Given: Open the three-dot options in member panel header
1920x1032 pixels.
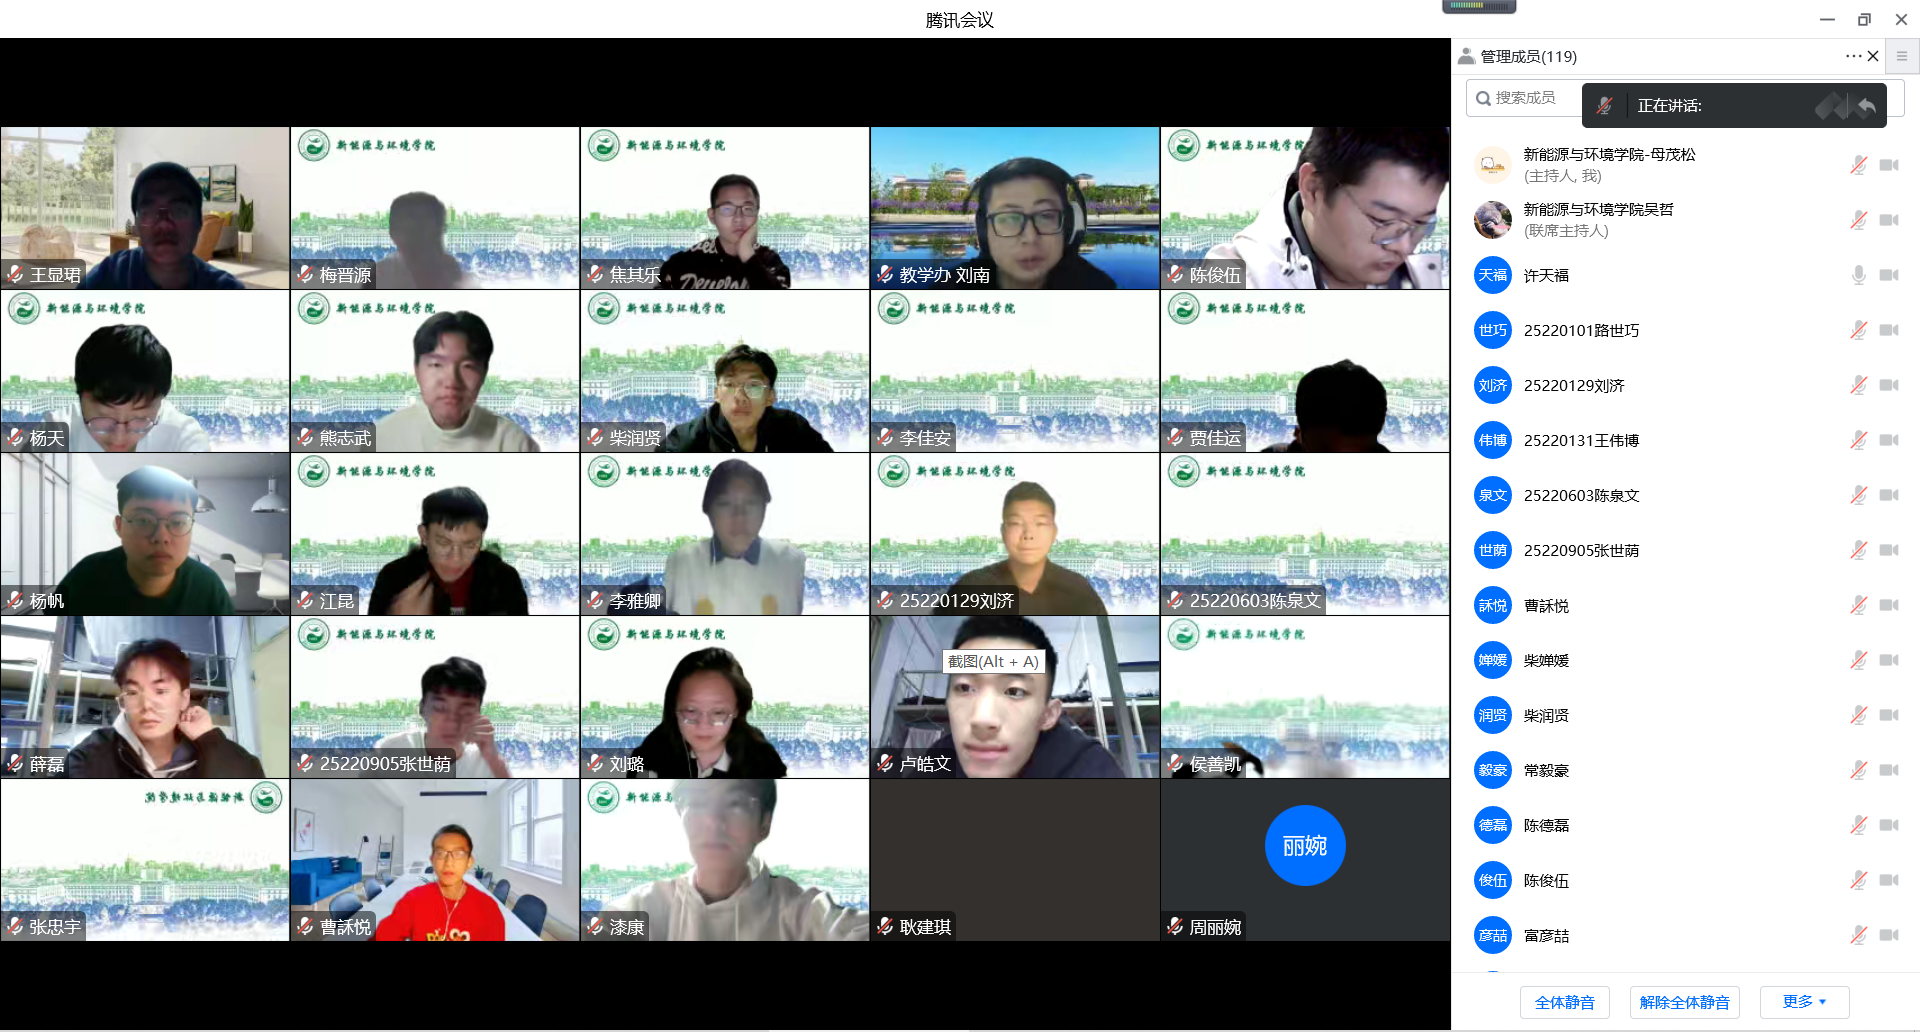Looking at the screenshot, I should point(1852,57).
